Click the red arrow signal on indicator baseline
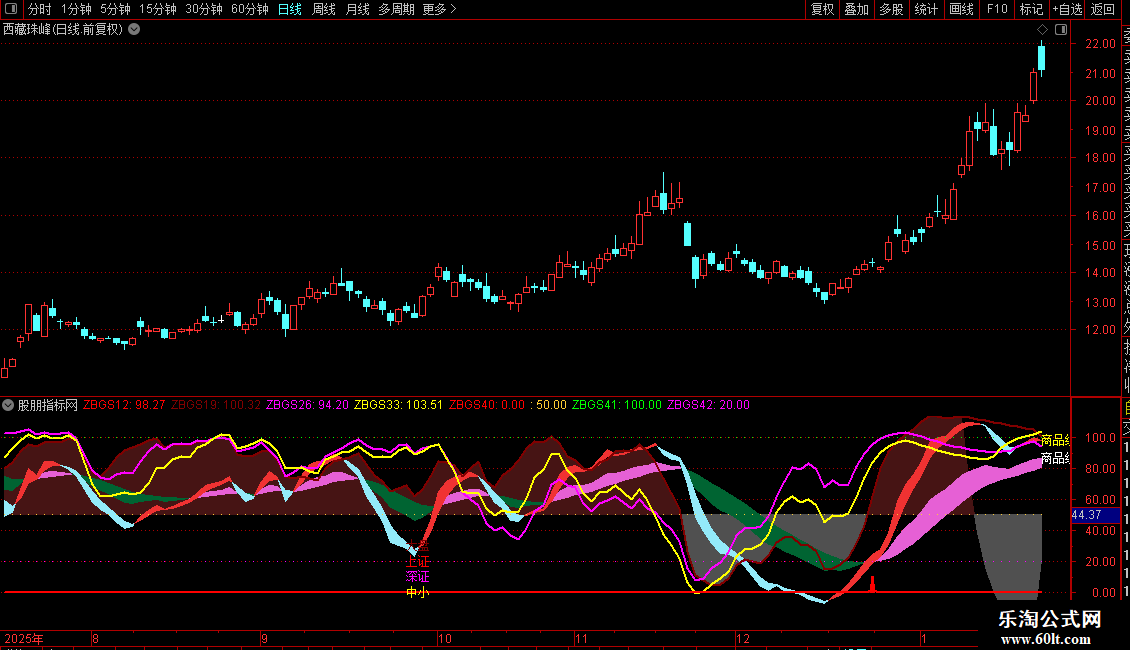1130x650 pixels. [872, 584]
